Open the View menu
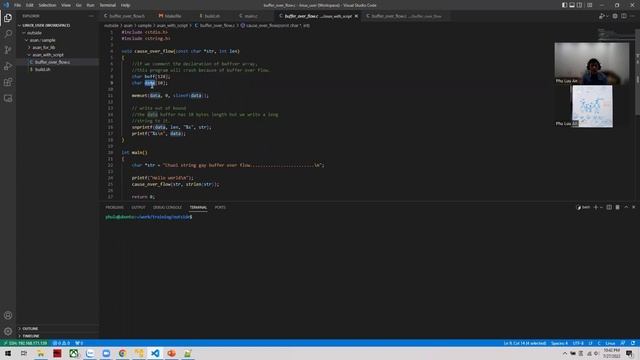 click(x=66, y=5)
